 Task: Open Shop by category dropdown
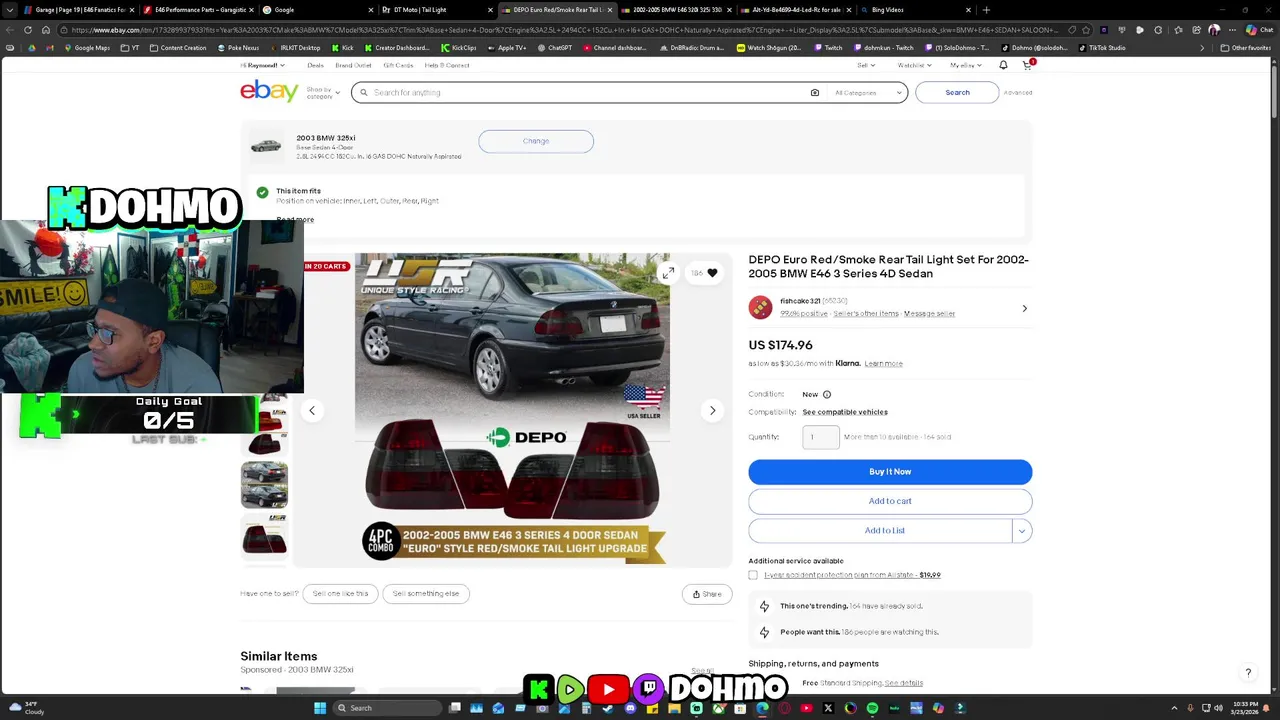point(323,92)
